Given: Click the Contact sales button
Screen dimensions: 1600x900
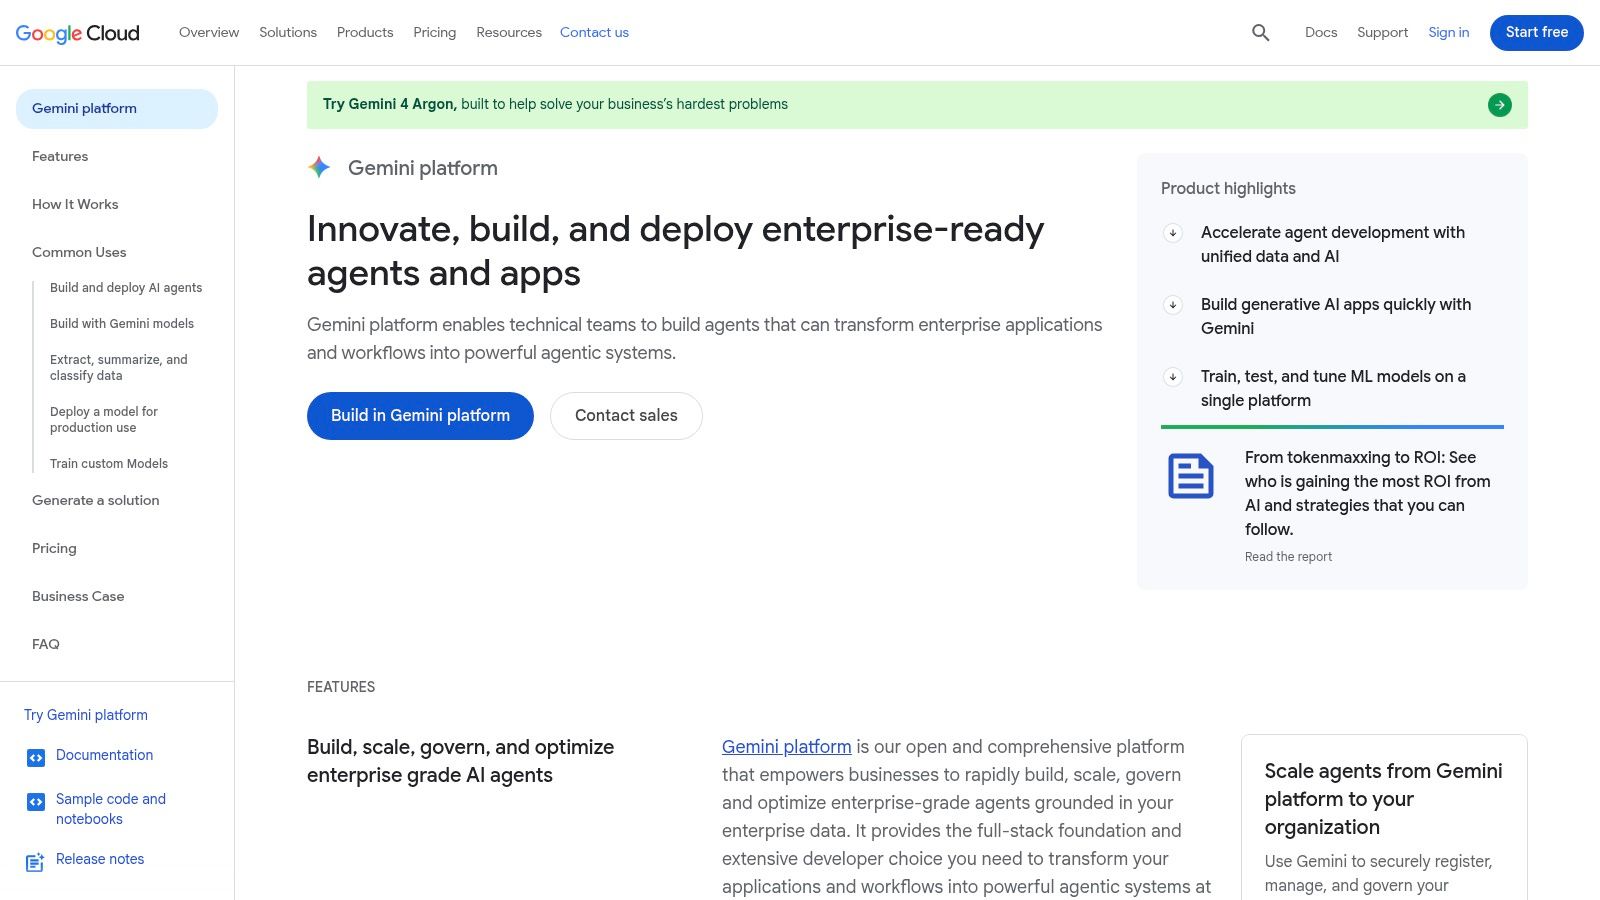Looking at the screenshot, I should (x=626, y=416).
